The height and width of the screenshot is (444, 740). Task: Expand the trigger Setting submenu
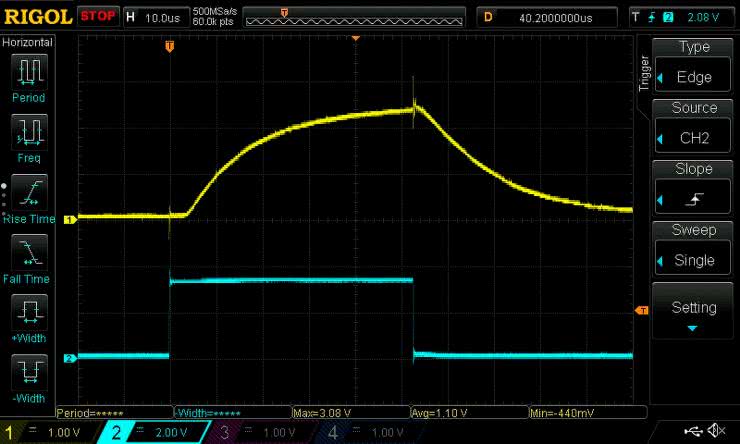(x=694, y=312)
